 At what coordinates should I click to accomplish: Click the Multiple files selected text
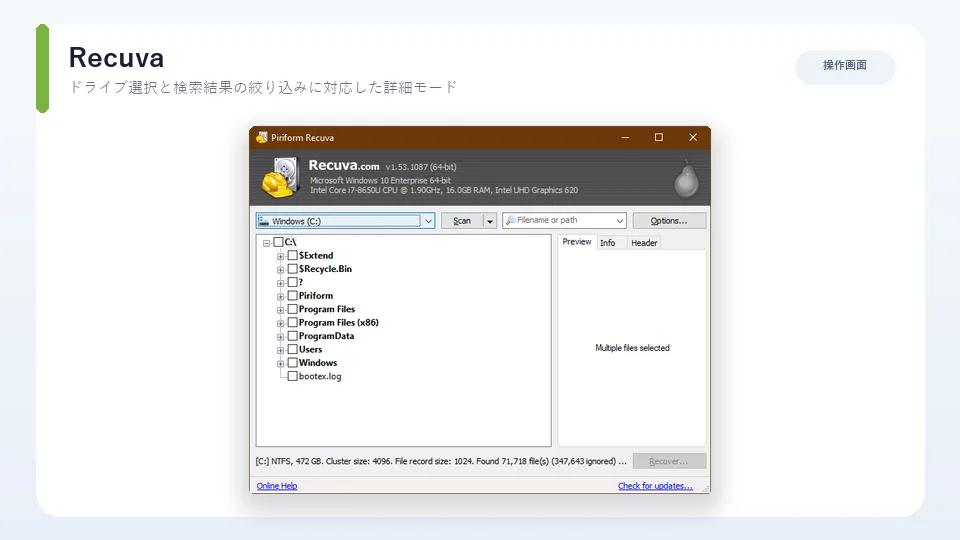pos(632,348)
